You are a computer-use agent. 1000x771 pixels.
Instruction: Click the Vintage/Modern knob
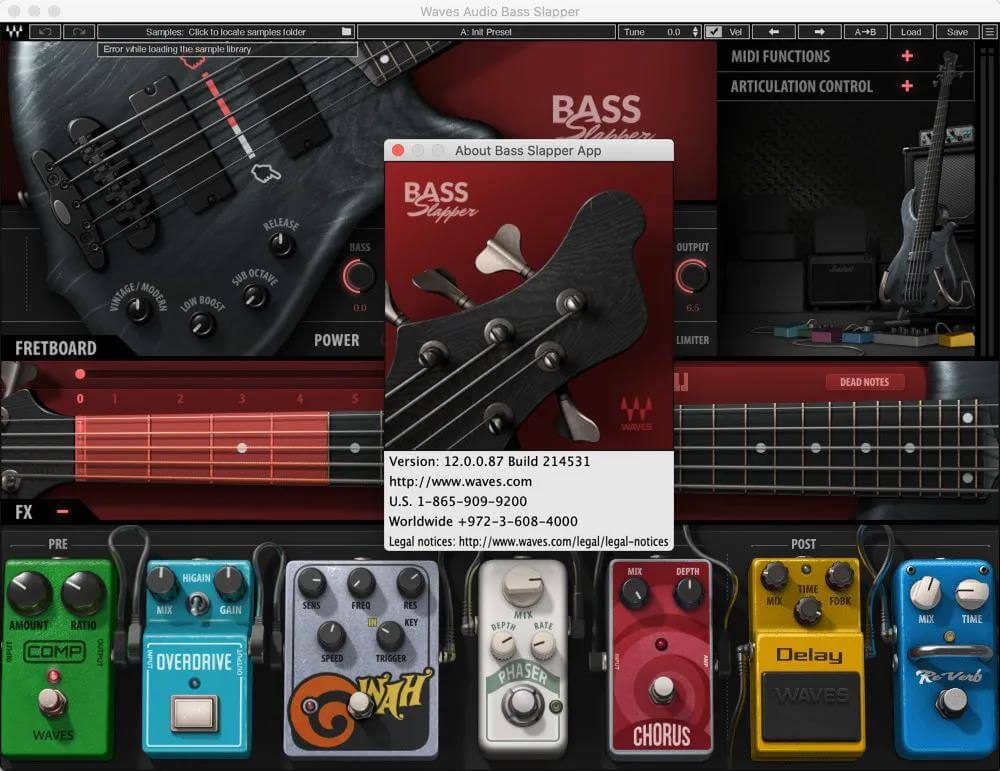pos(138,309)
